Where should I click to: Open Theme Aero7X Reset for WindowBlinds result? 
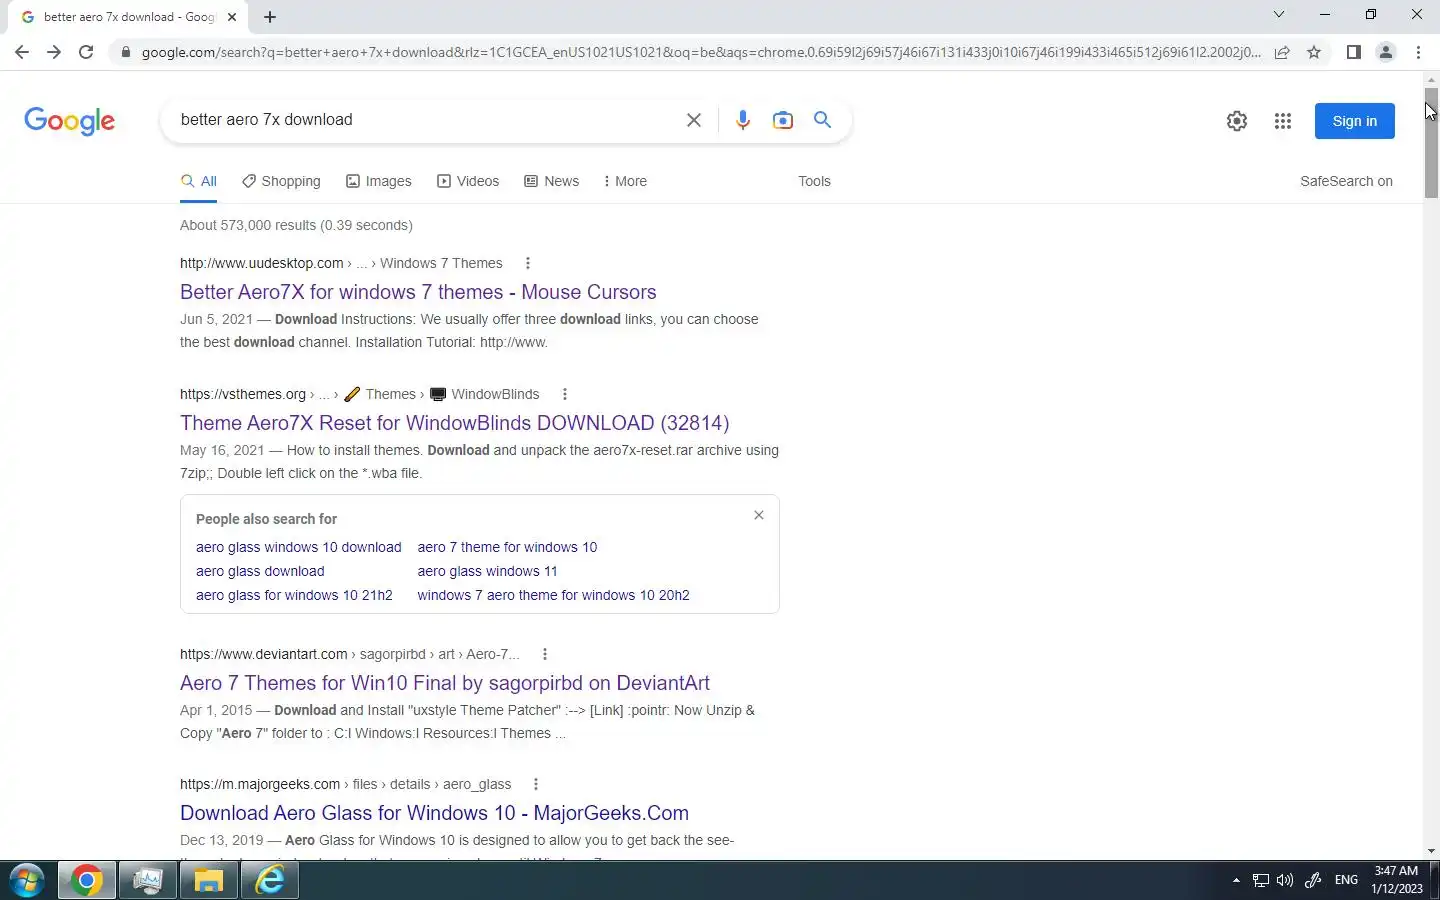(454, 423)
